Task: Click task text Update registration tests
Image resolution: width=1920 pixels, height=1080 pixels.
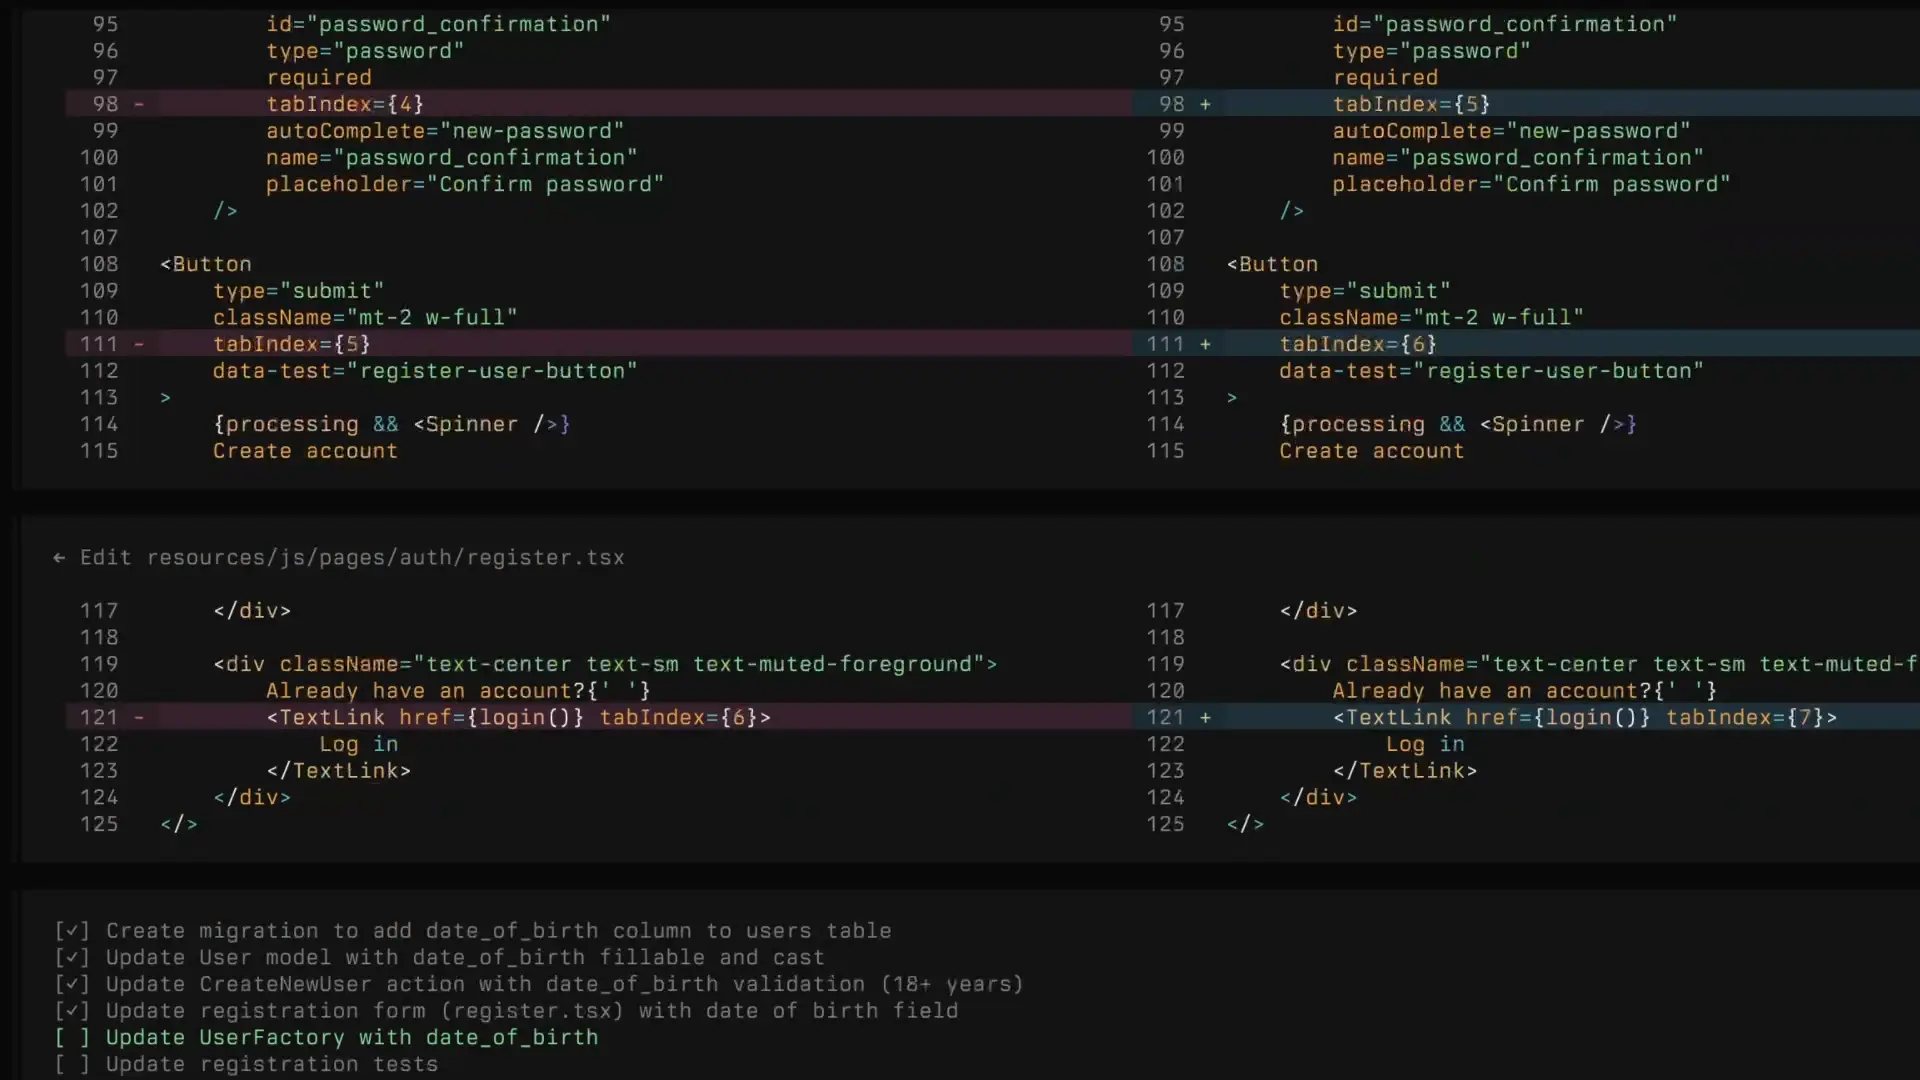Action: pyautogui.click(x=272, y=1064)
